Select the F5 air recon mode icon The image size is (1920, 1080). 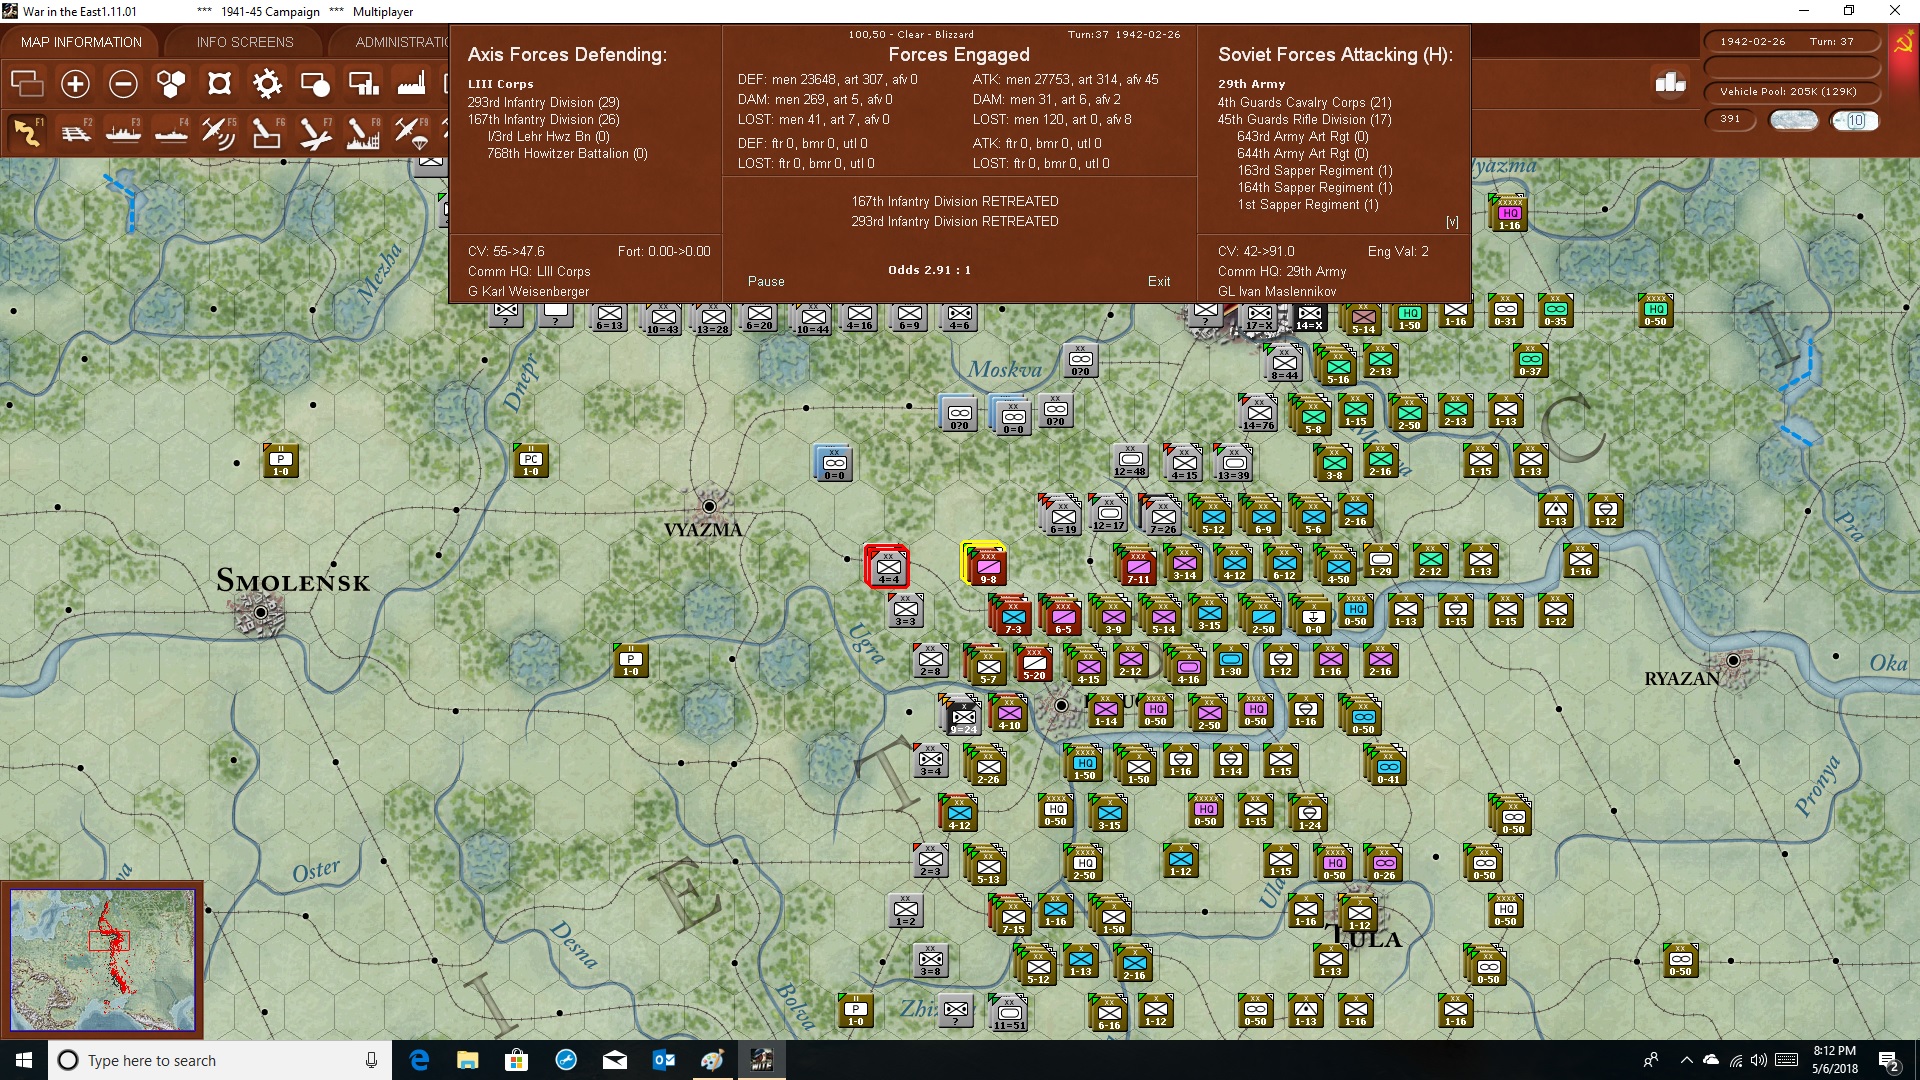pos(219,132)
